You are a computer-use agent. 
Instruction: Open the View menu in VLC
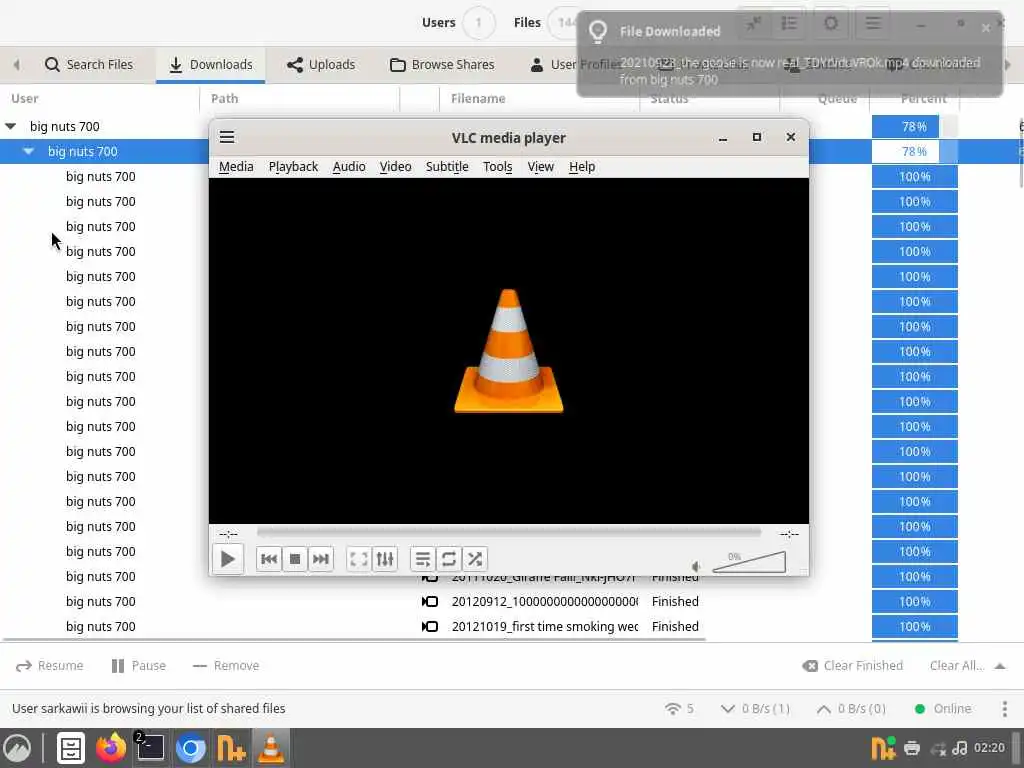coord(540,167)
